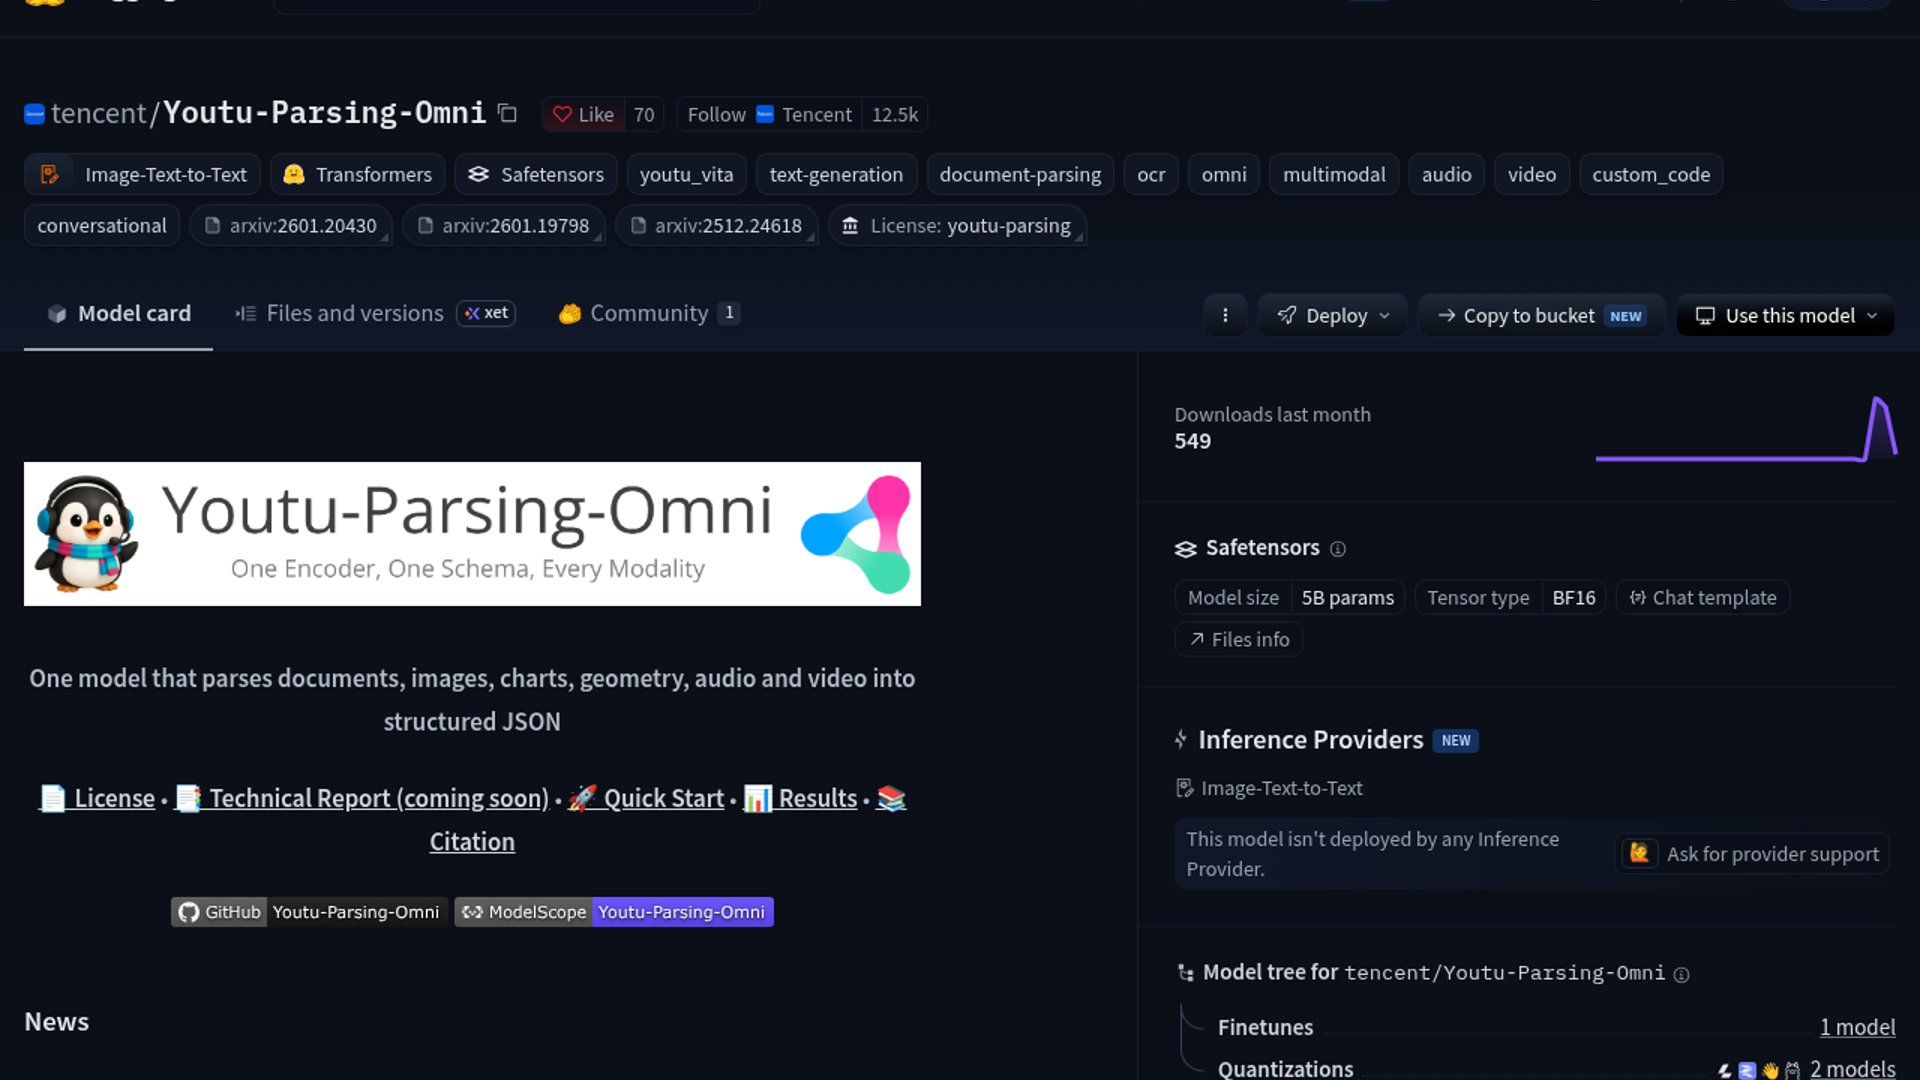Open the tencent organization link in title
Viewport: 1920px width, 1080px height.
point(98,113)
